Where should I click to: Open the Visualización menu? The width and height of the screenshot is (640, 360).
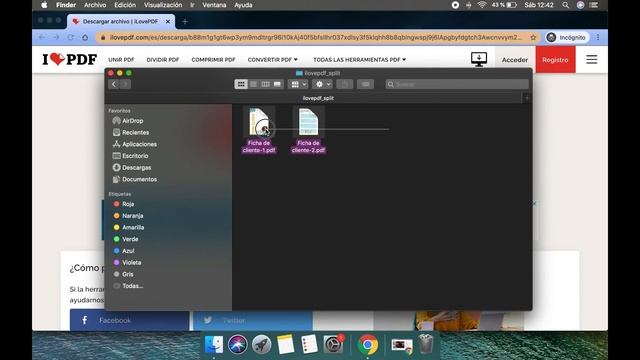[163, 5]
